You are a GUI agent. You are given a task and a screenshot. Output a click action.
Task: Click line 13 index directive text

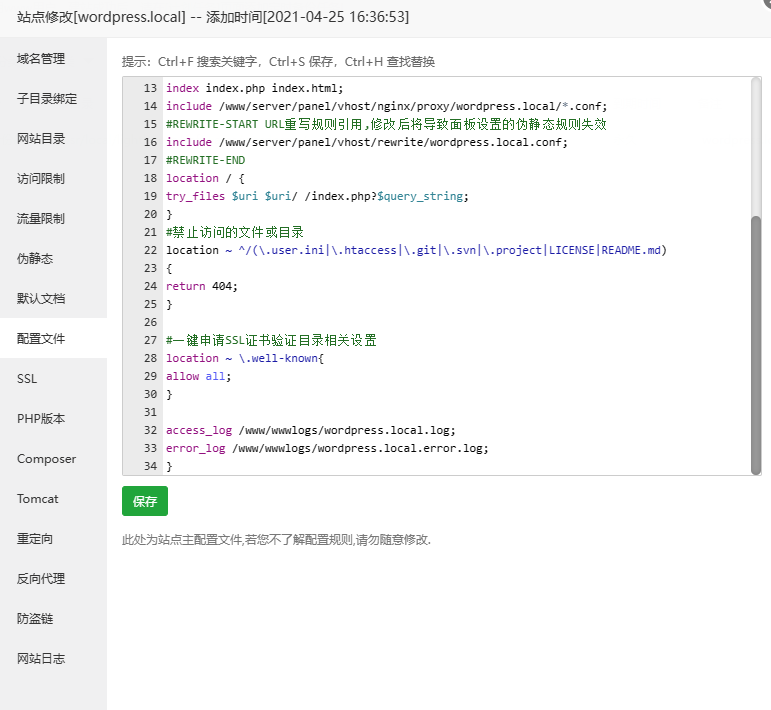point(254,89)
